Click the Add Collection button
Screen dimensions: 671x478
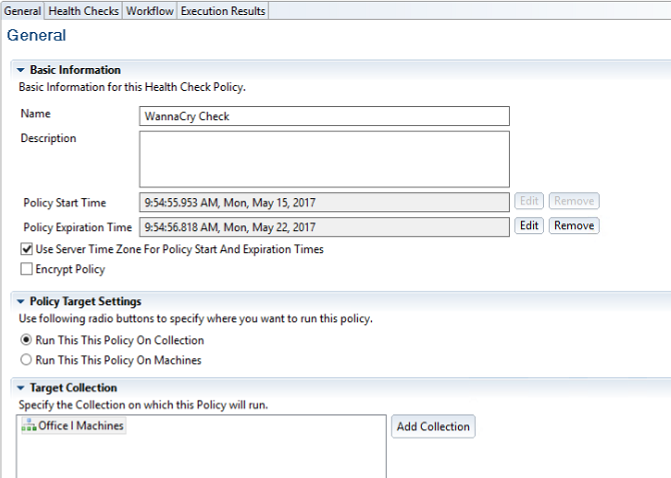pos(433,426)
